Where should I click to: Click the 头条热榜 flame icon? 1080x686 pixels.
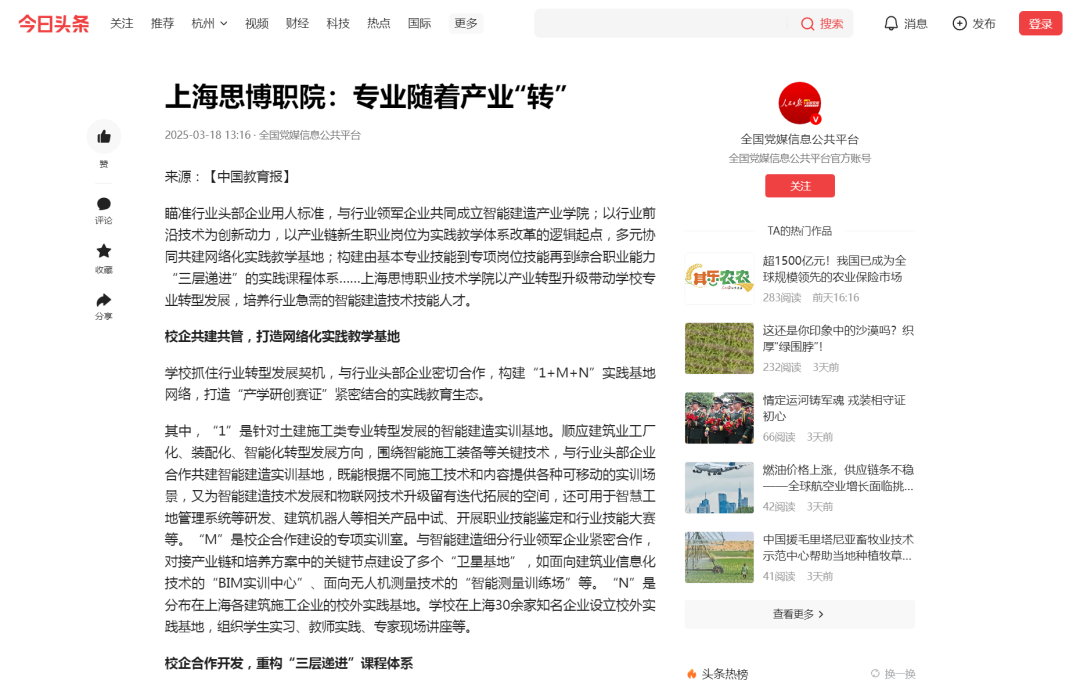692,674
